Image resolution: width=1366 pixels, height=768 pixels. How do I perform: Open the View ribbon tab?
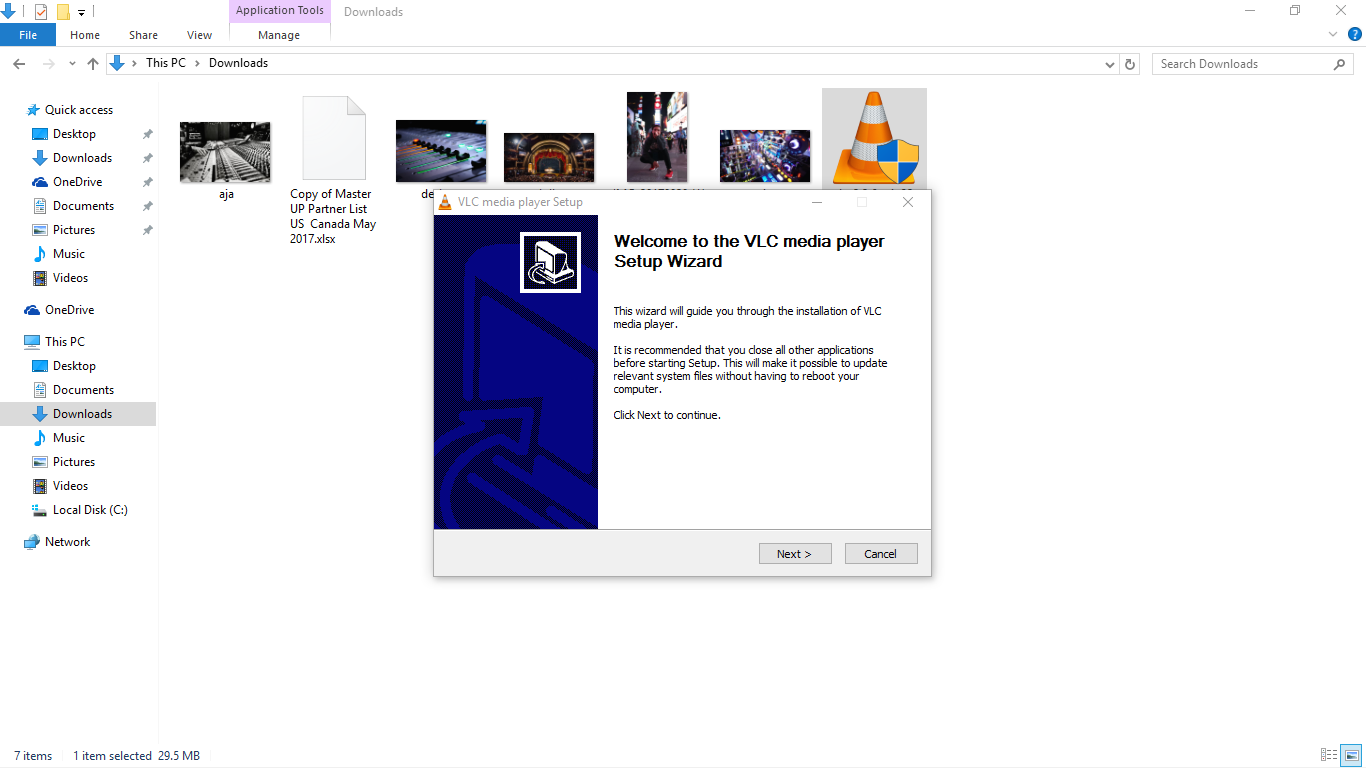click(x=200, y=35)
